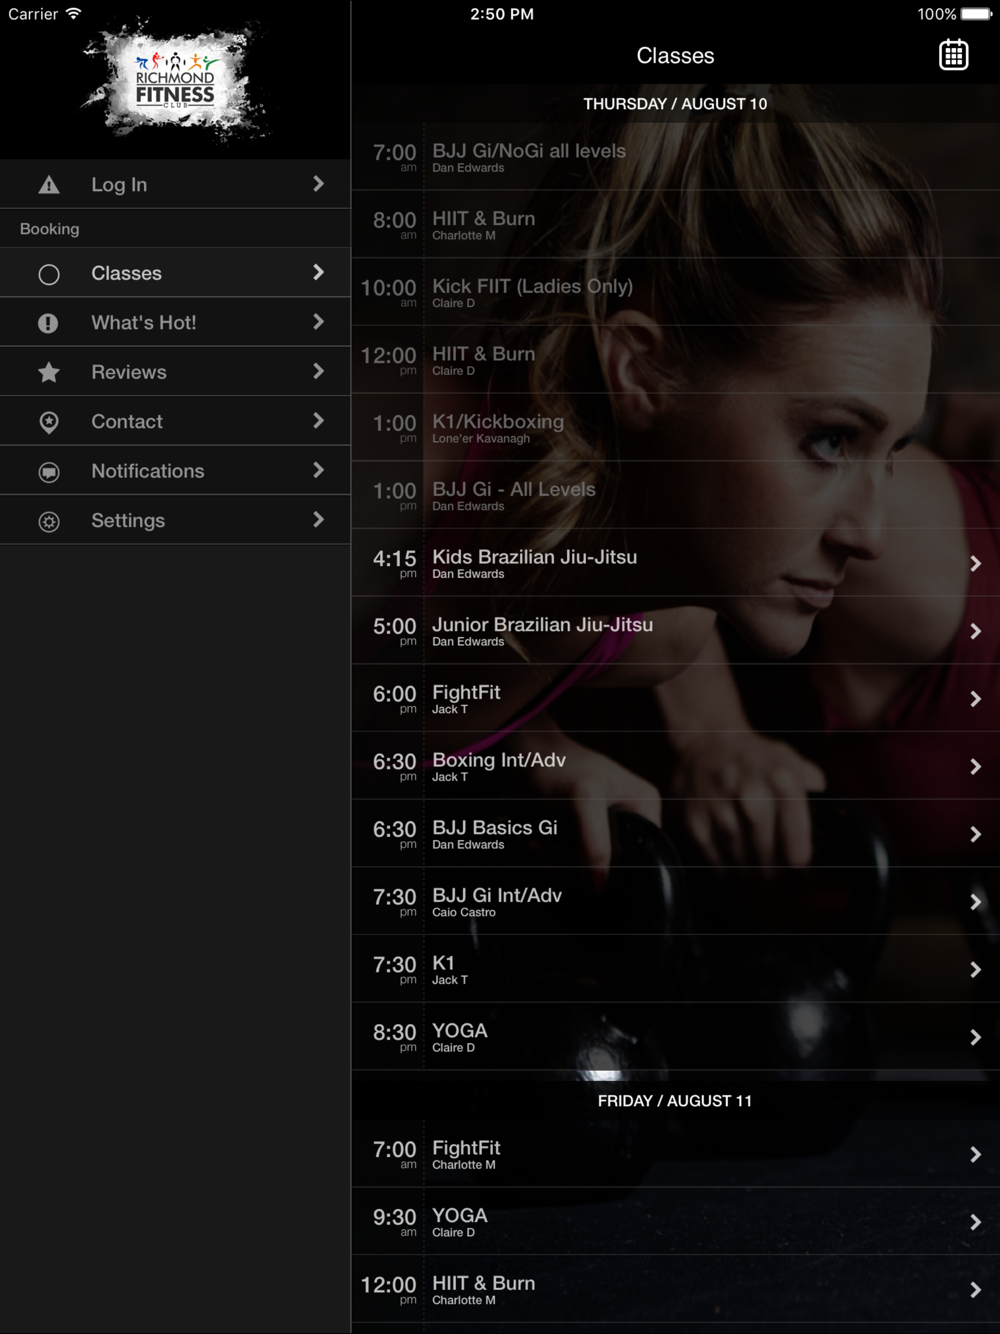The height and width of the screenshot is (1334, 1000).
Task: Click chevron on Friday 9:30 am YOGA
Action: (x=975, y=1222)
